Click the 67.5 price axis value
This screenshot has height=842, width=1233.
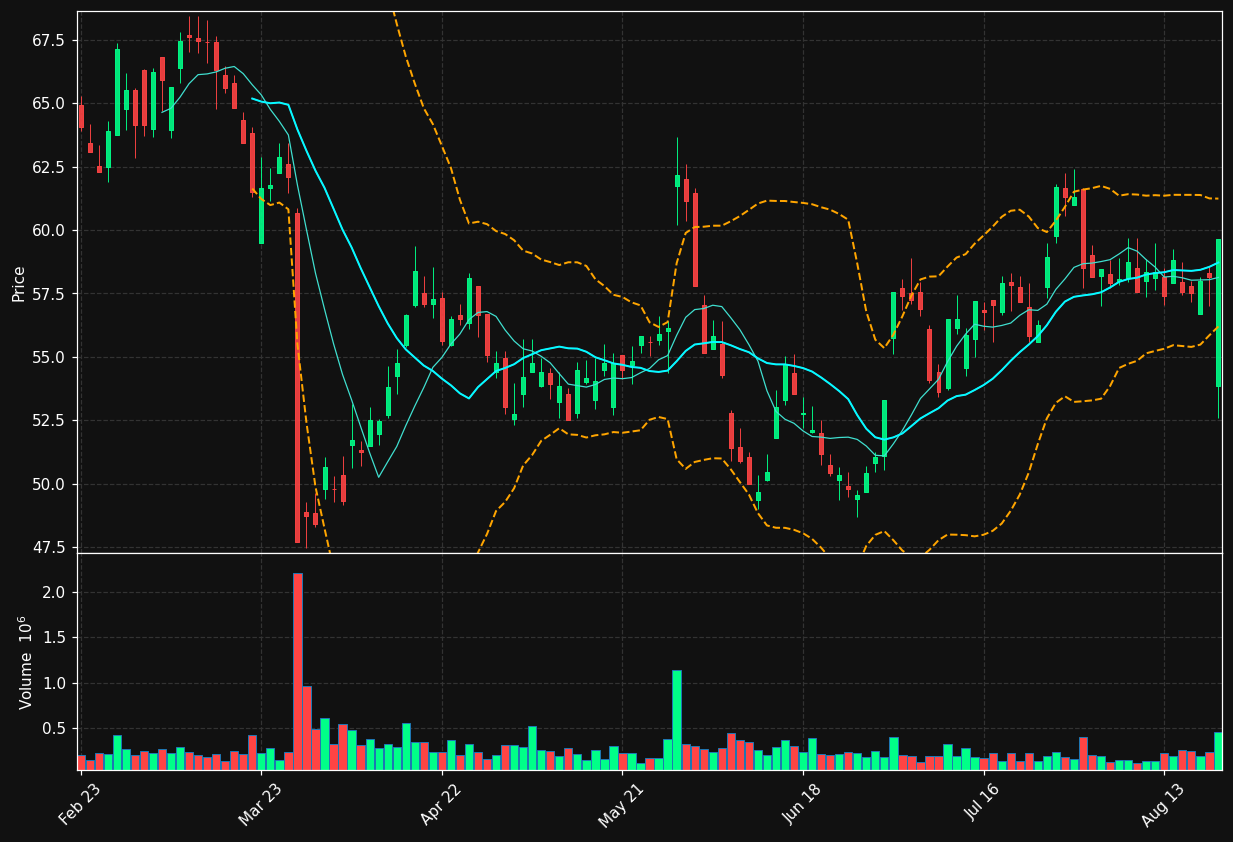(49, 40)
